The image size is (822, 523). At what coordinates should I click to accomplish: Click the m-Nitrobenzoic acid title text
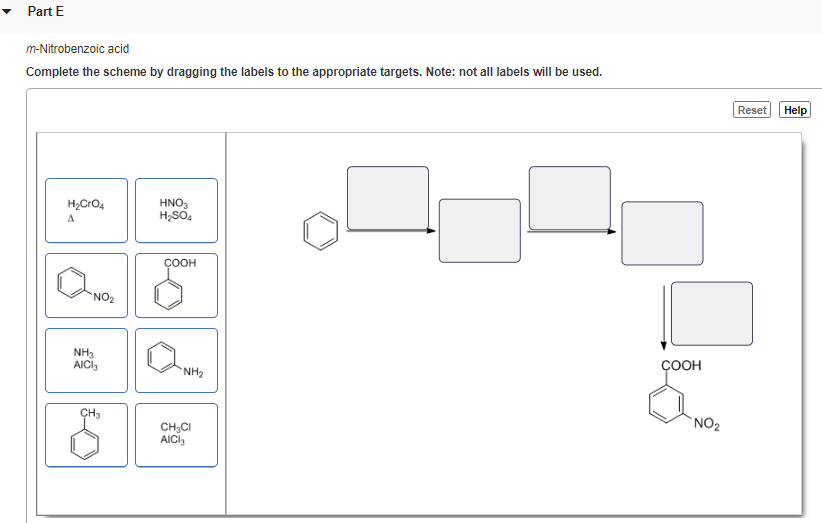pyautogui.click(x=78, y=49)
